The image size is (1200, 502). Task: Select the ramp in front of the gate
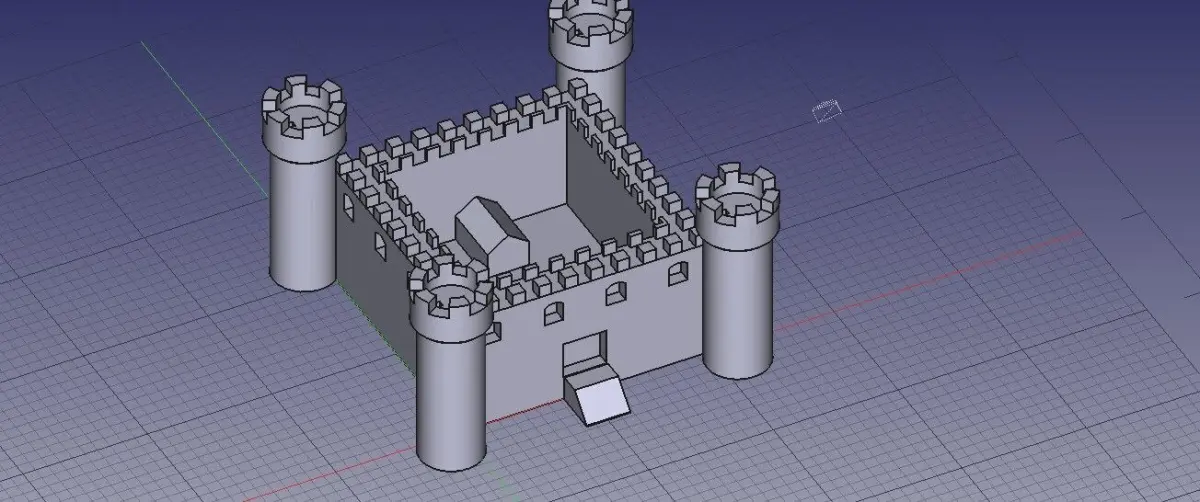tap(598, 395)
